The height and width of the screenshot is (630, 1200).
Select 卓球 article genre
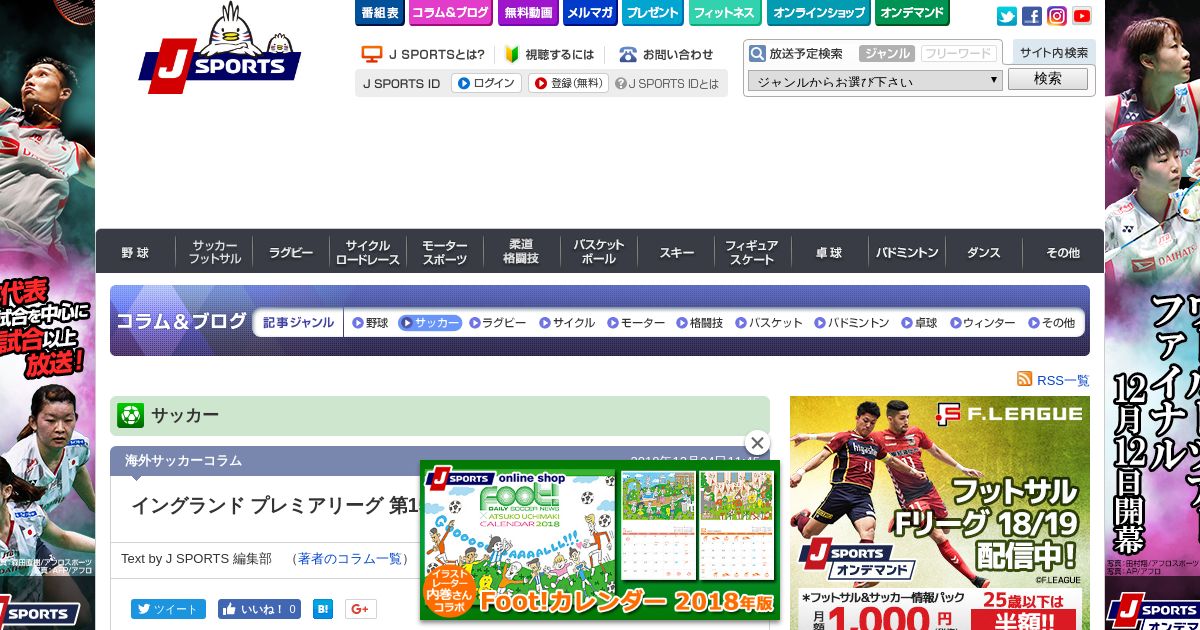919,322
